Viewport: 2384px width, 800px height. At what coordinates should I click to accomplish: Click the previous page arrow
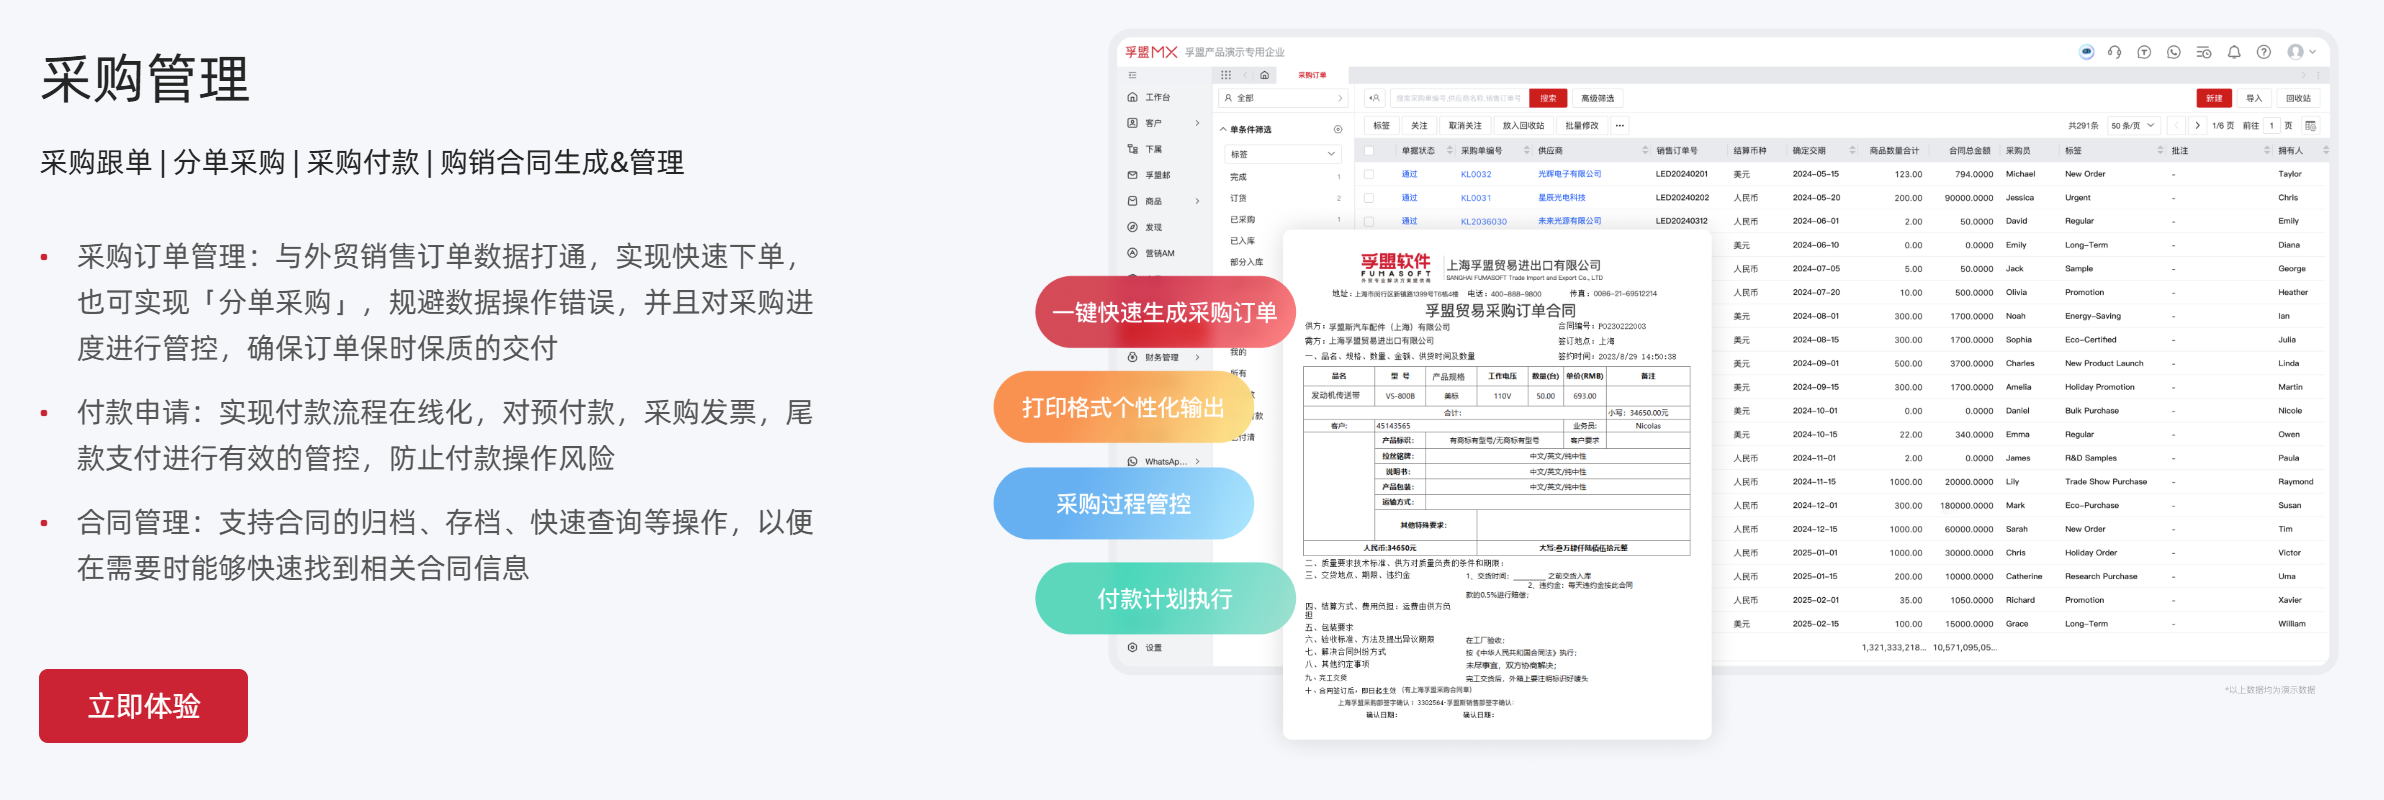(x=2175, y=125)
